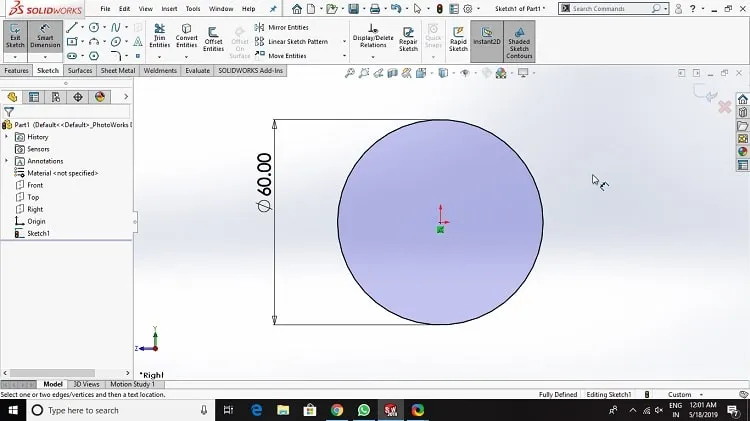Image resolution: width=750 pixels, height=421 pixels.
Task: Activate the Smart Dimension tool
Action: pyautogui.click(x=45, y=36)
